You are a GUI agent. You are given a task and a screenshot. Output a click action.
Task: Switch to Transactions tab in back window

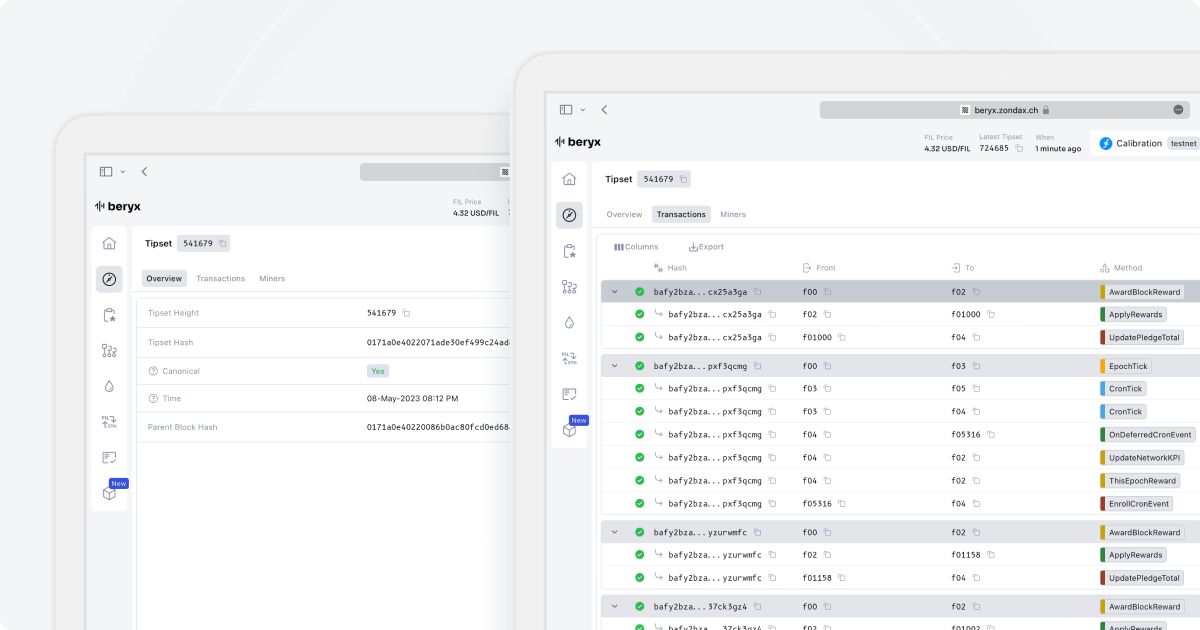[x=221, y=278]
